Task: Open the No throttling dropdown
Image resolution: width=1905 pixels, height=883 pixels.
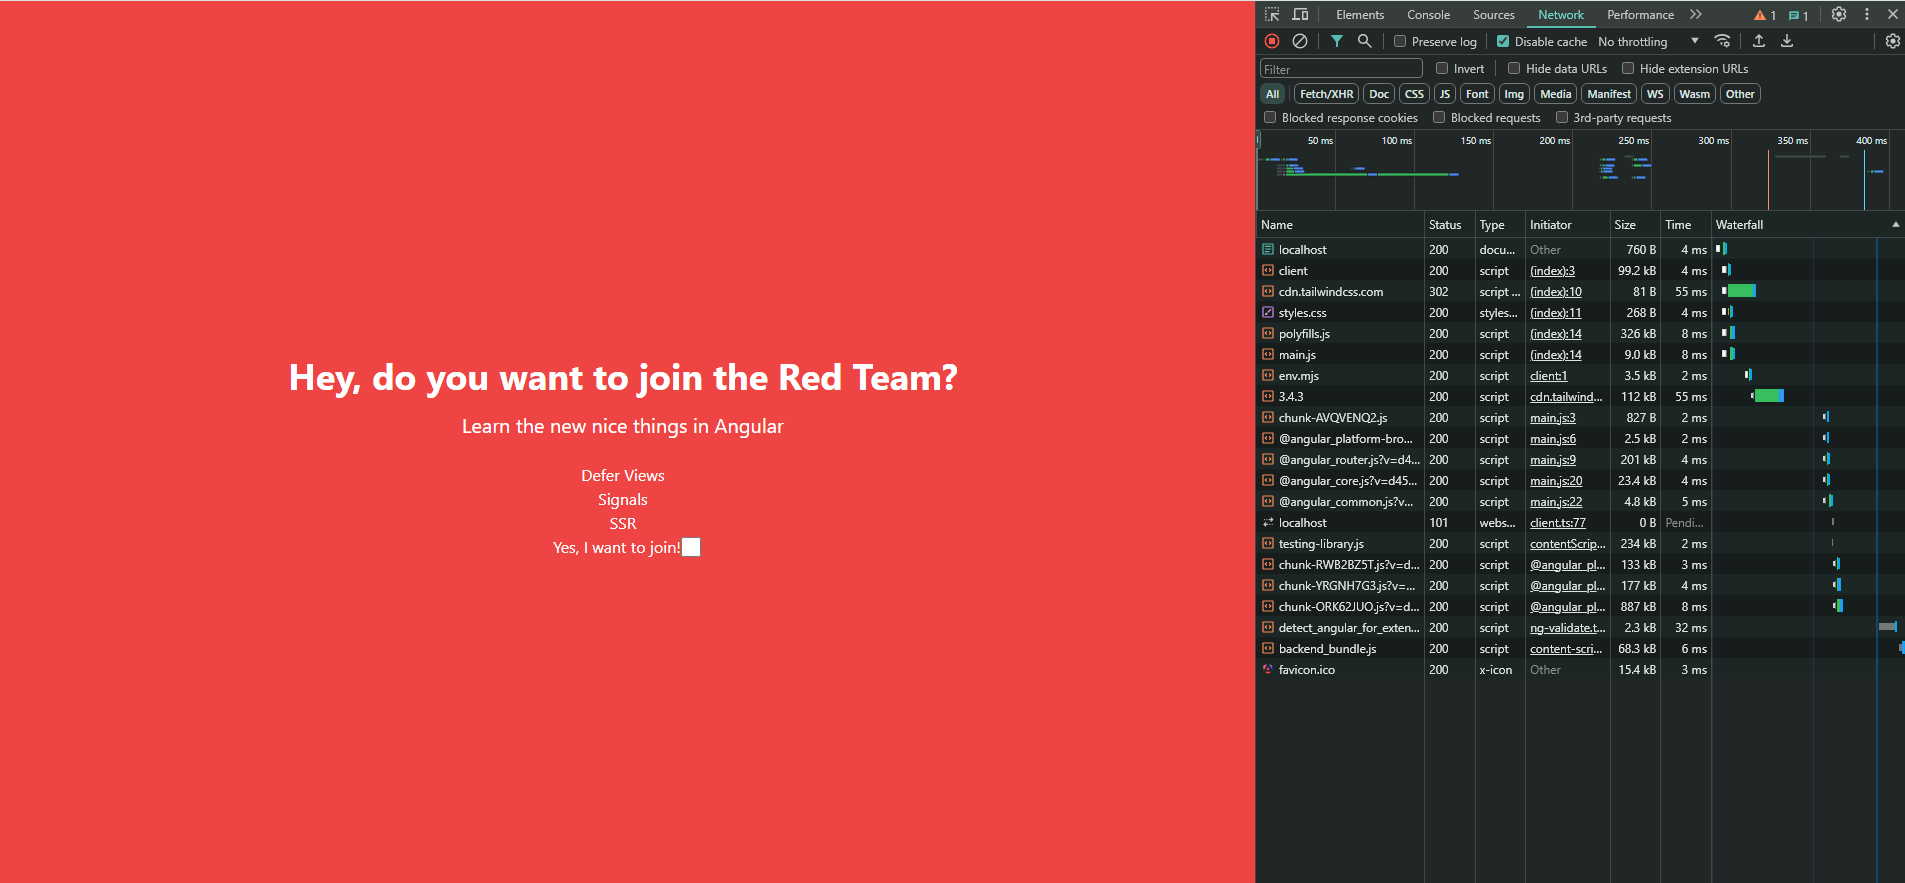Action: coord(1648,42)
